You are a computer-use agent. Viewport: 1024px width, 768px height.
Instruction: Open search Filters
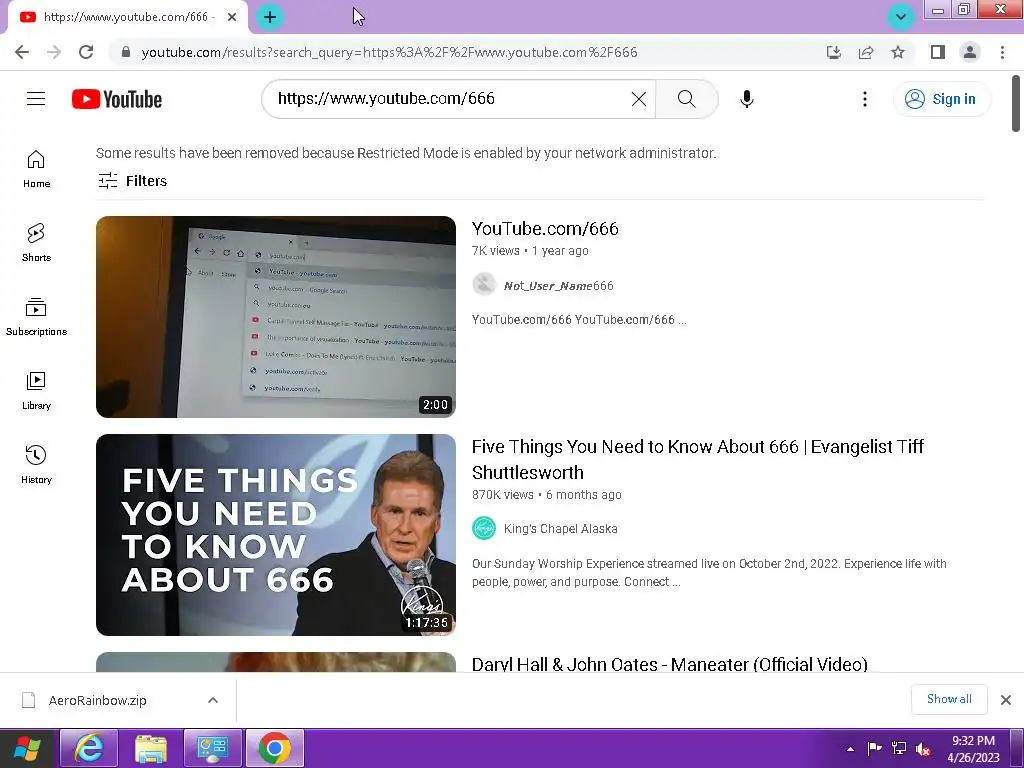click(x=133, y=181)
